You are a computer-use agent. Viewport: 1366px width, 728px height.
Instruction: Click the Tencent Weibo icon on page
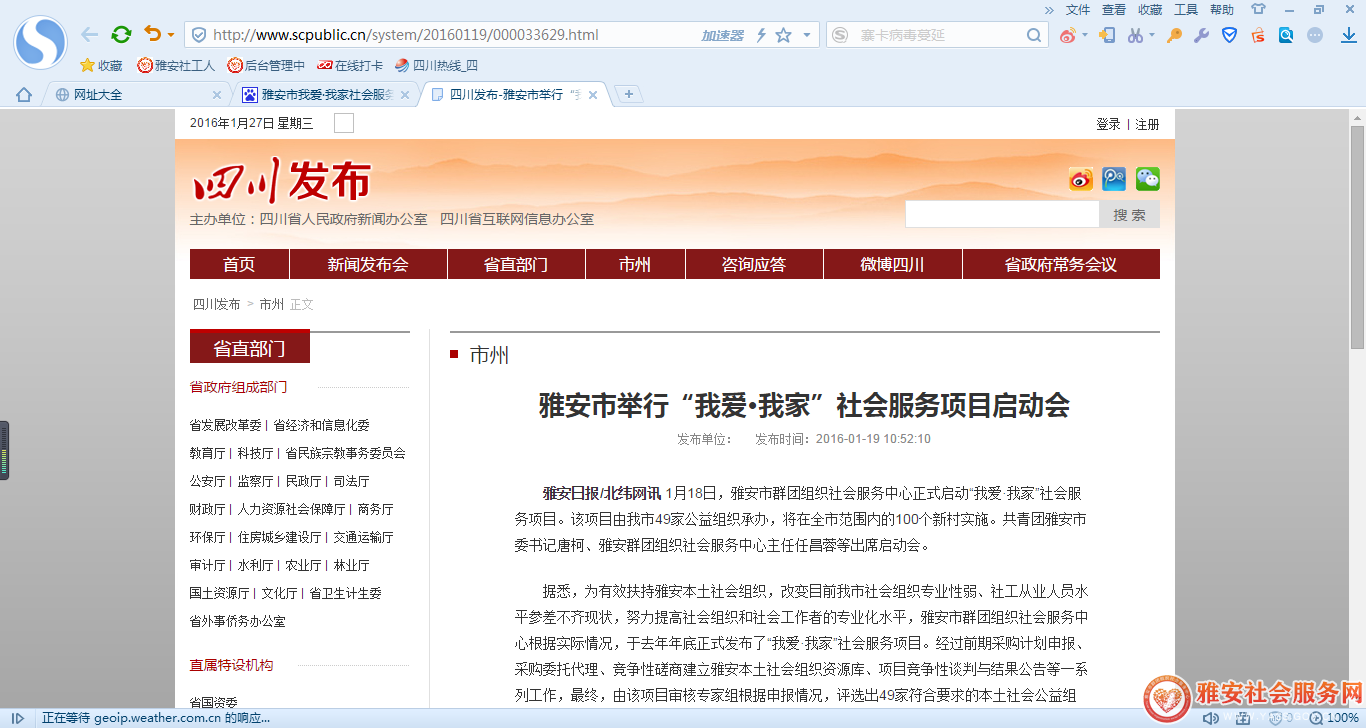click(x=1114, y=179)
